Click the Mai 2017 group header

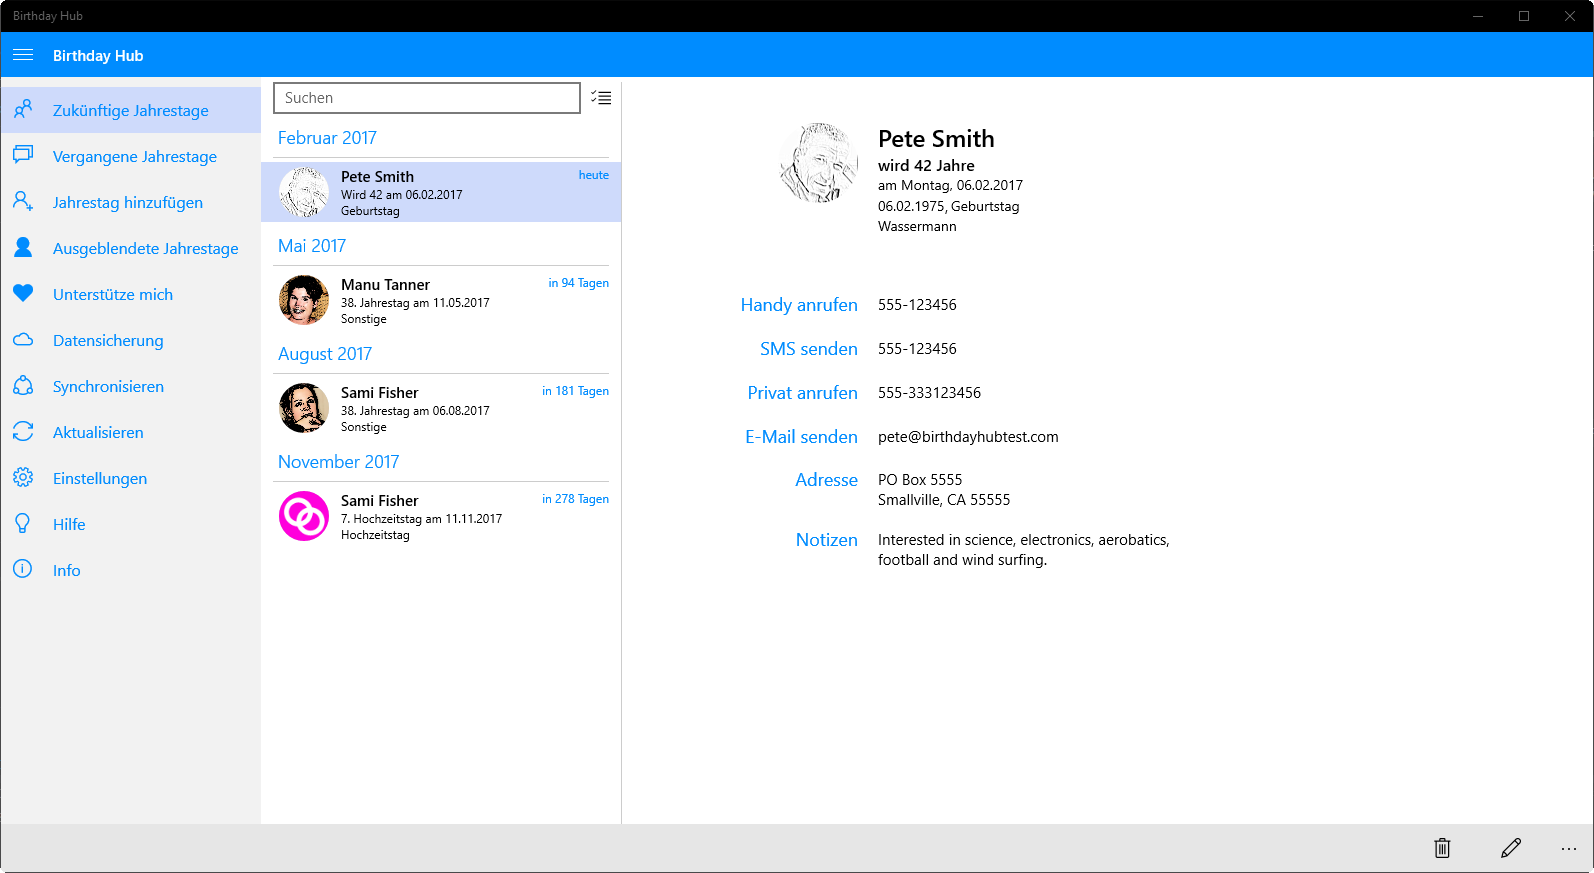click(x=312, y=246)
